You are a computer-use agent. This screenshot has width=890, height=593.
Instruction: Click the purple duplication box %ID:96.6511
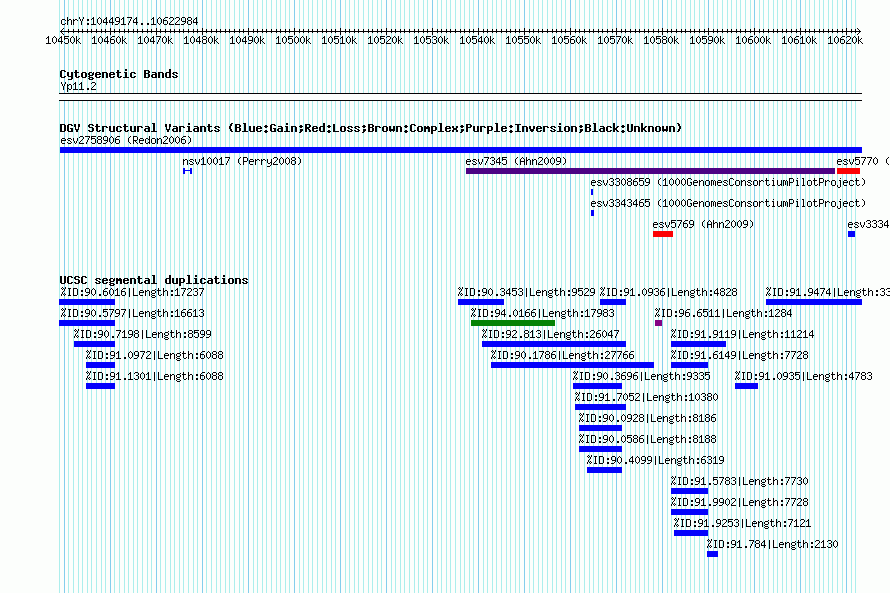(658, 323)
